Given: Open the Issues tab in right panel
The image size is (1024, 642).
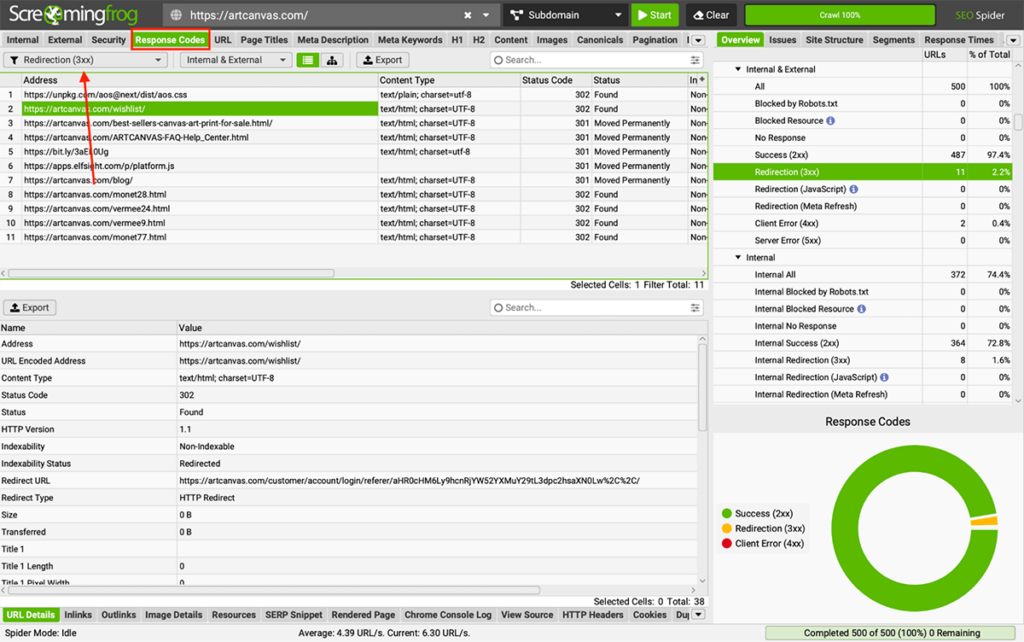Looking at the screenshot, I should (x=782, y=40).
